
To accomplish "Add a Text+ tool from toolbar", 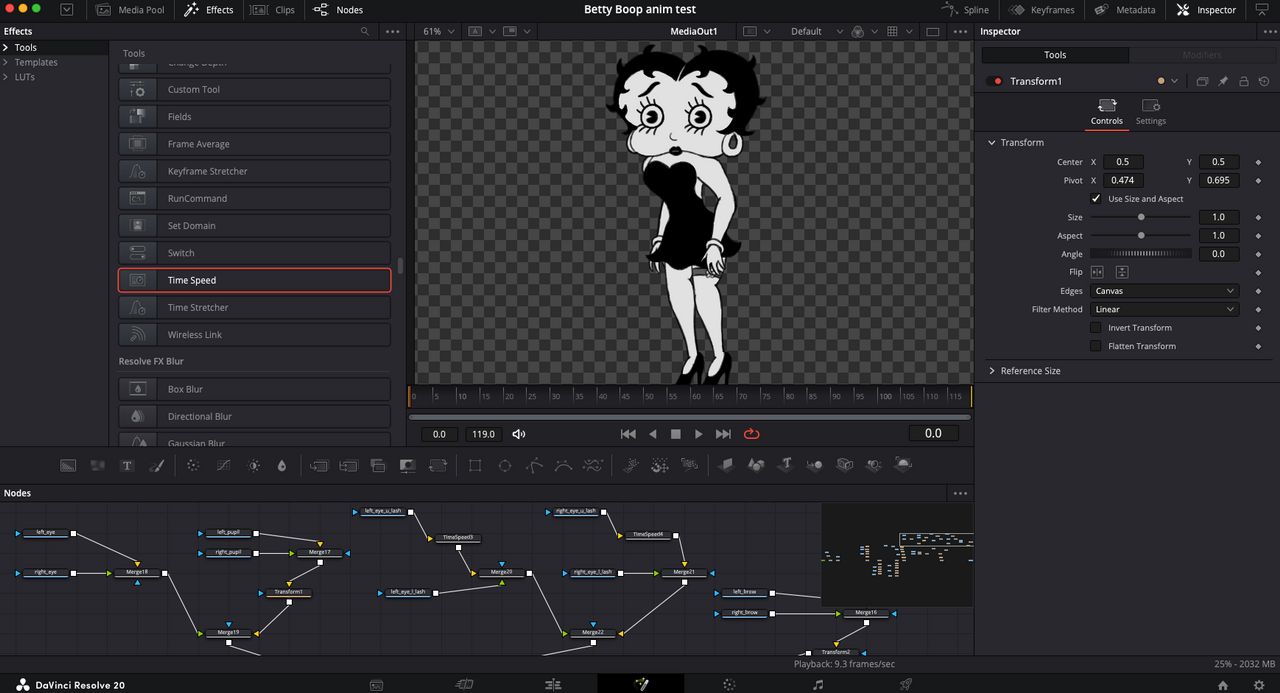I will tap(127, 465).
